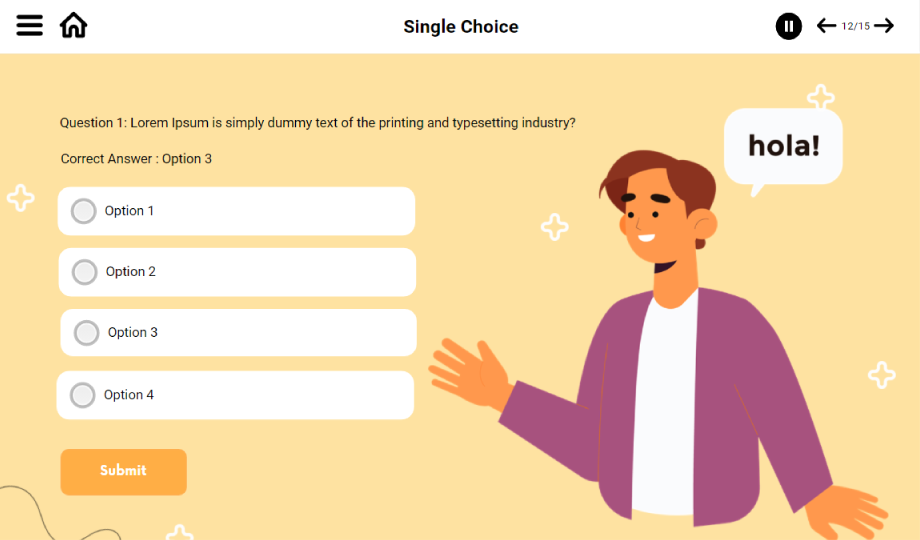Go to previous slide arrow
The image size is (920, 540).
point(826,26)
